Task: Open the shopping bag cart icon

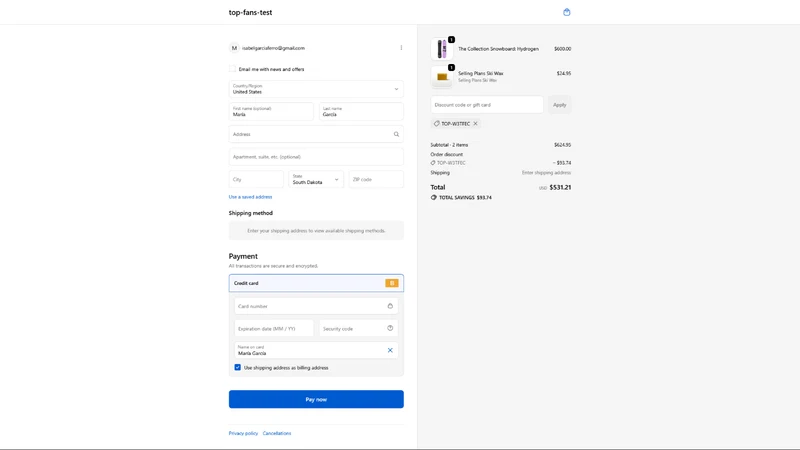Action: (566, 12)
